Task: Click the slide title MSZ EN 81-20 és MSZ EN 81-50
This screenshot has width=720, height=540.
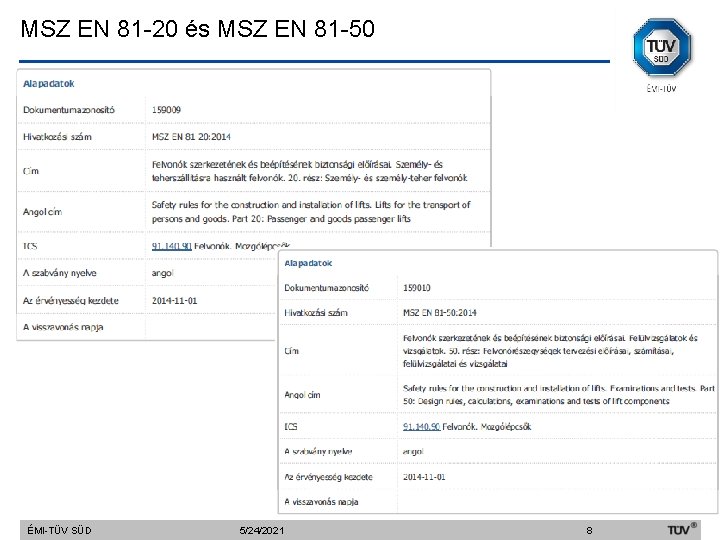Action: tap(198, 28)
